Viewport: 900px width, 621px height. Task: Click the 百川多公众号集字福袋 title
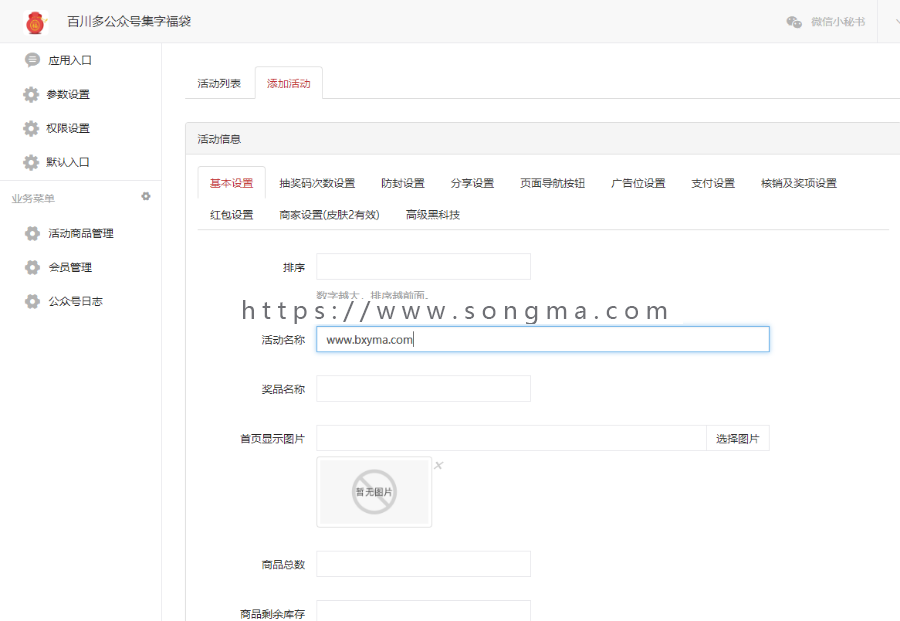tap(129, 21)
